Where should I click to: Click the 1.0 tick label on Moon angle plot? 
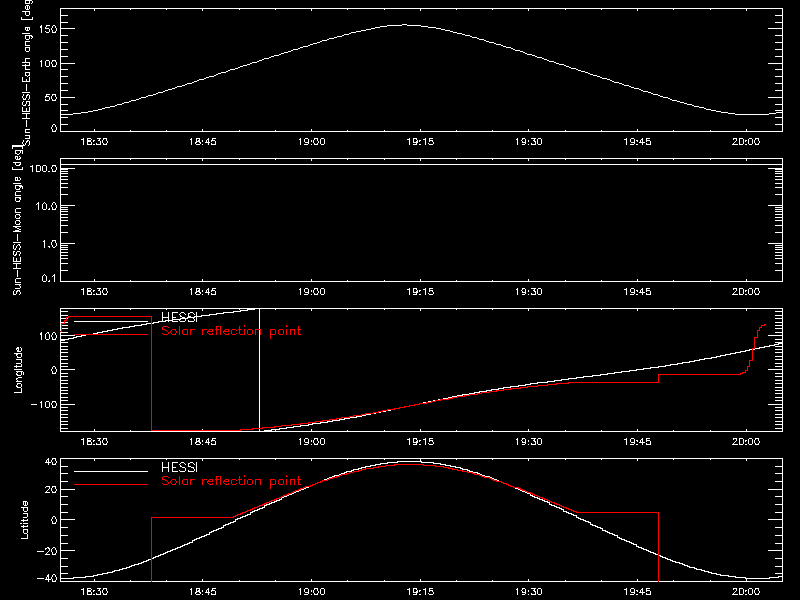(48, 244)
